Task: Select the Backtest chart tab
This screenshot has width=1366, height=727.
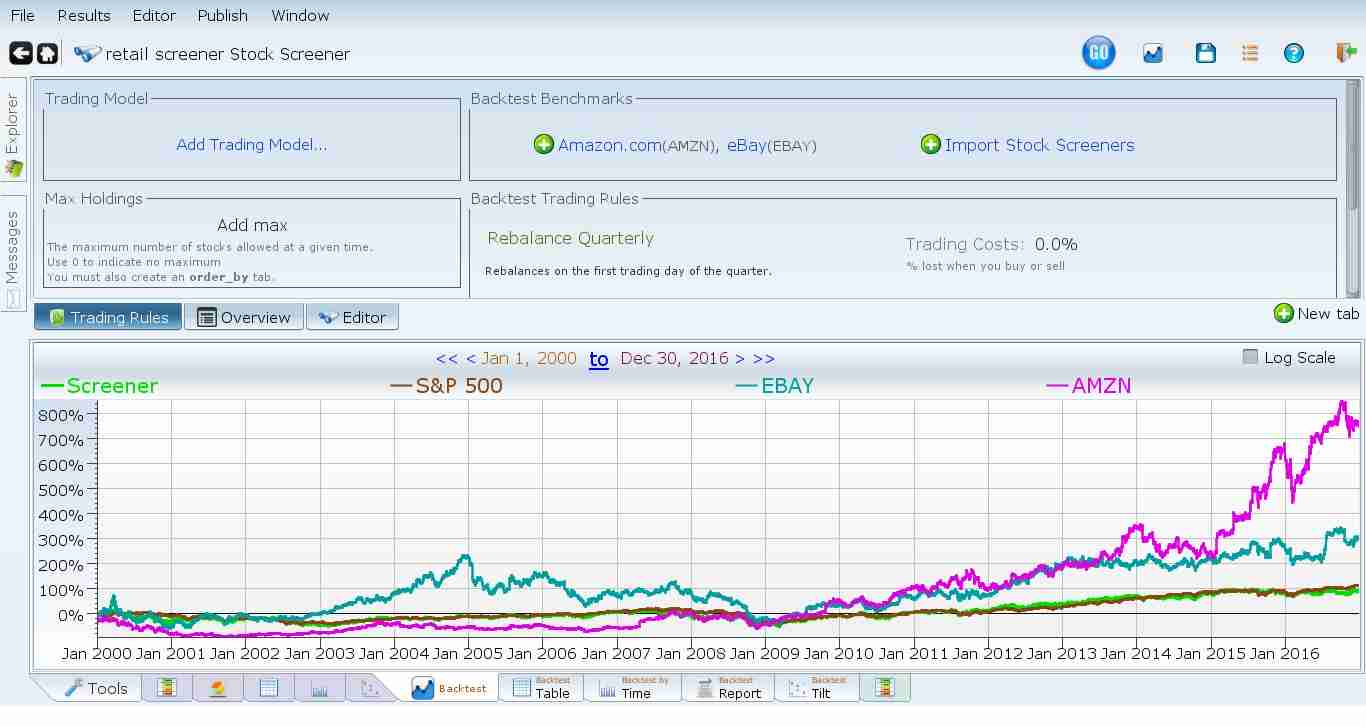Action: 450,688
